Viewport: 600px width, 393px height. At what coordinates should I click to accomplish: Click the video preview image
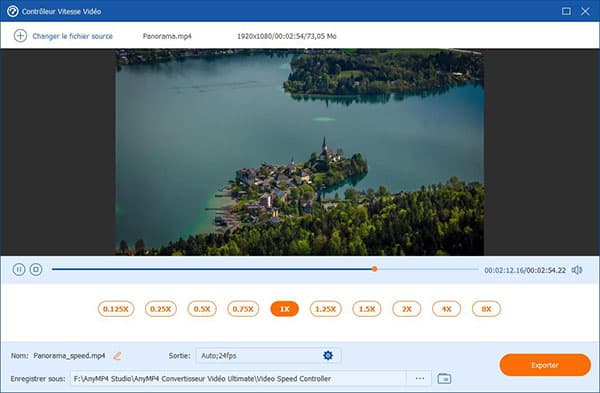[x=300, y=152]
